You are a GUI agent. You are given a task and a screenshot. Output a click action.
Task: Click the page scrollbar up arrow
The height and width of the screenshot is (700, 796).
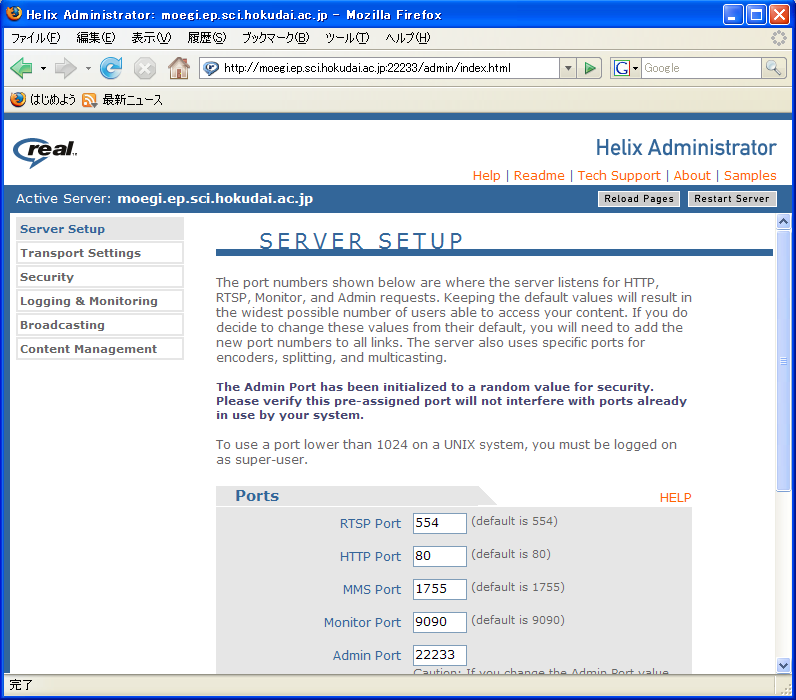pyautogui.click(x=783, y=221)
